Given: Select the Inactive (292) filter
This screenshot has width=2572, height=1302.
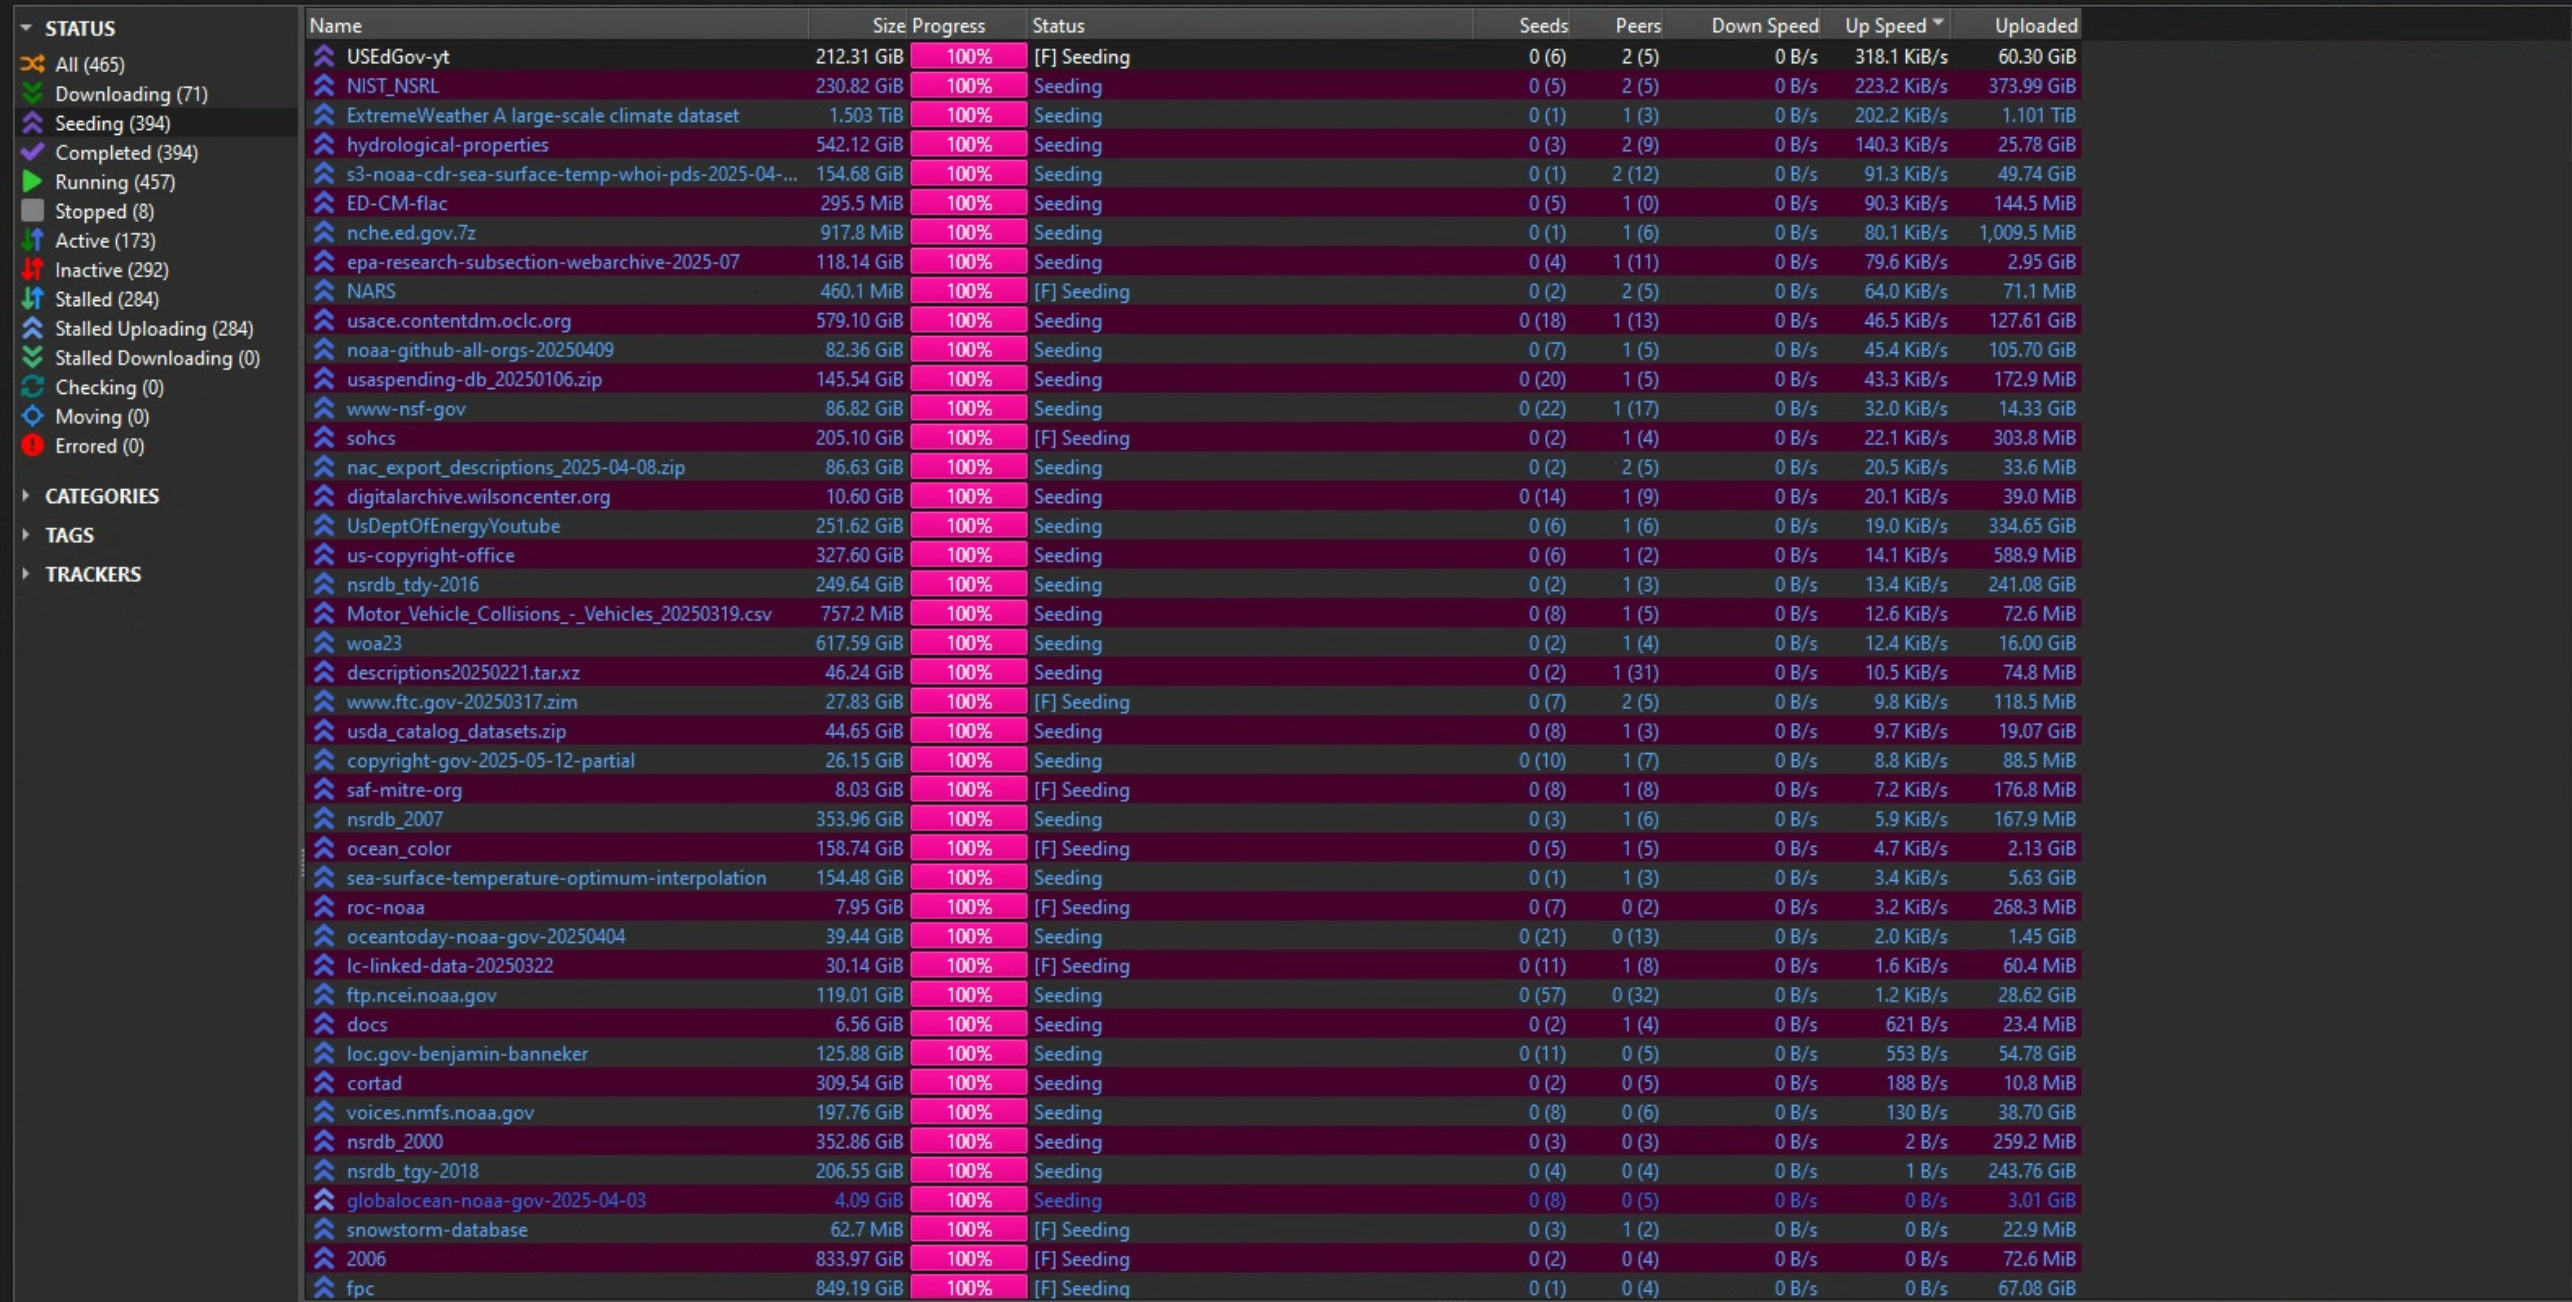Looking at the screenshot, I should 156,269.
